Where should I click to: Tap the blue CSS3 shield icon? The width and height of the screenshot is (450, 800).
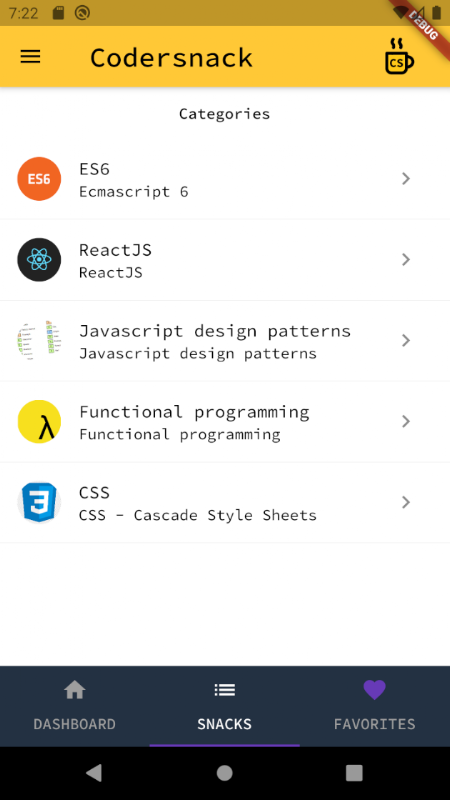pos(39,503)
